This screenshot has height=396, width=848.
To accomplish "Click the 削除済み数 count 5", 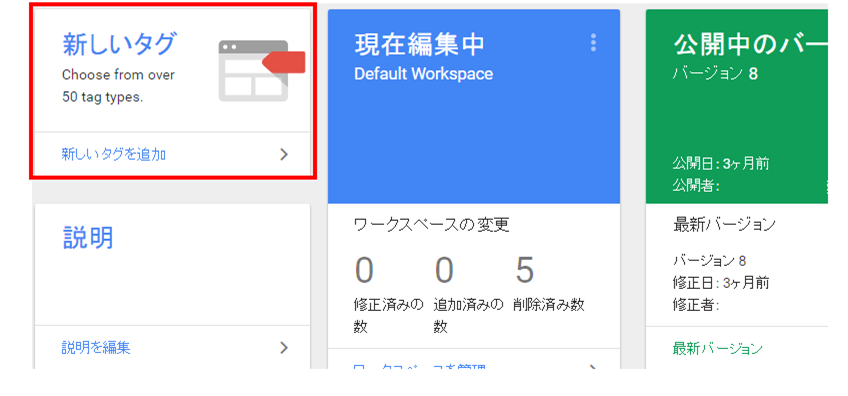I will (x=524, y=270).
